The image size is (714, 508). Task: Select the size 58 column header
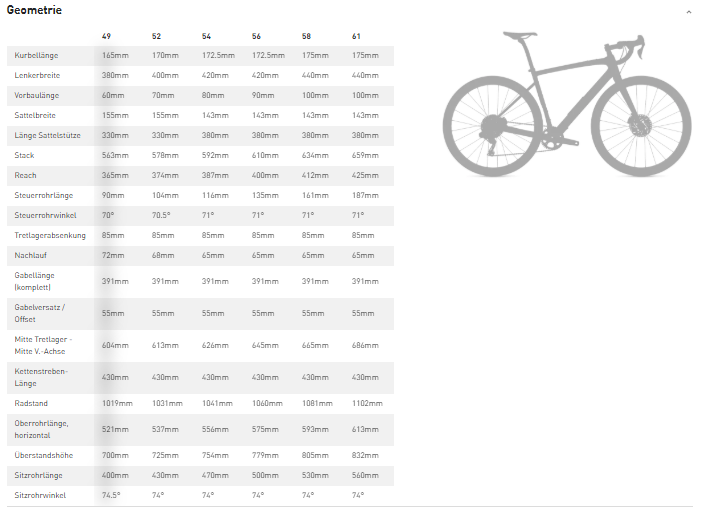pos(306,36)
